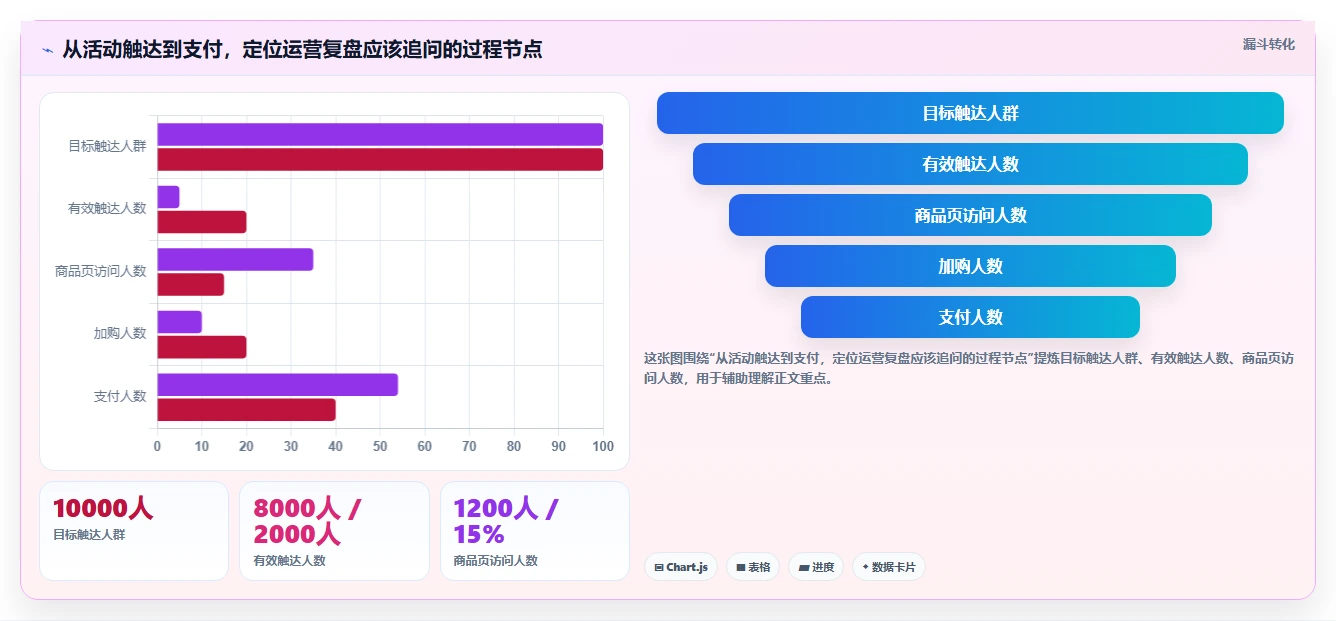Click the x-axis tick label 50
1336x621 pixels.
(380, 446)
